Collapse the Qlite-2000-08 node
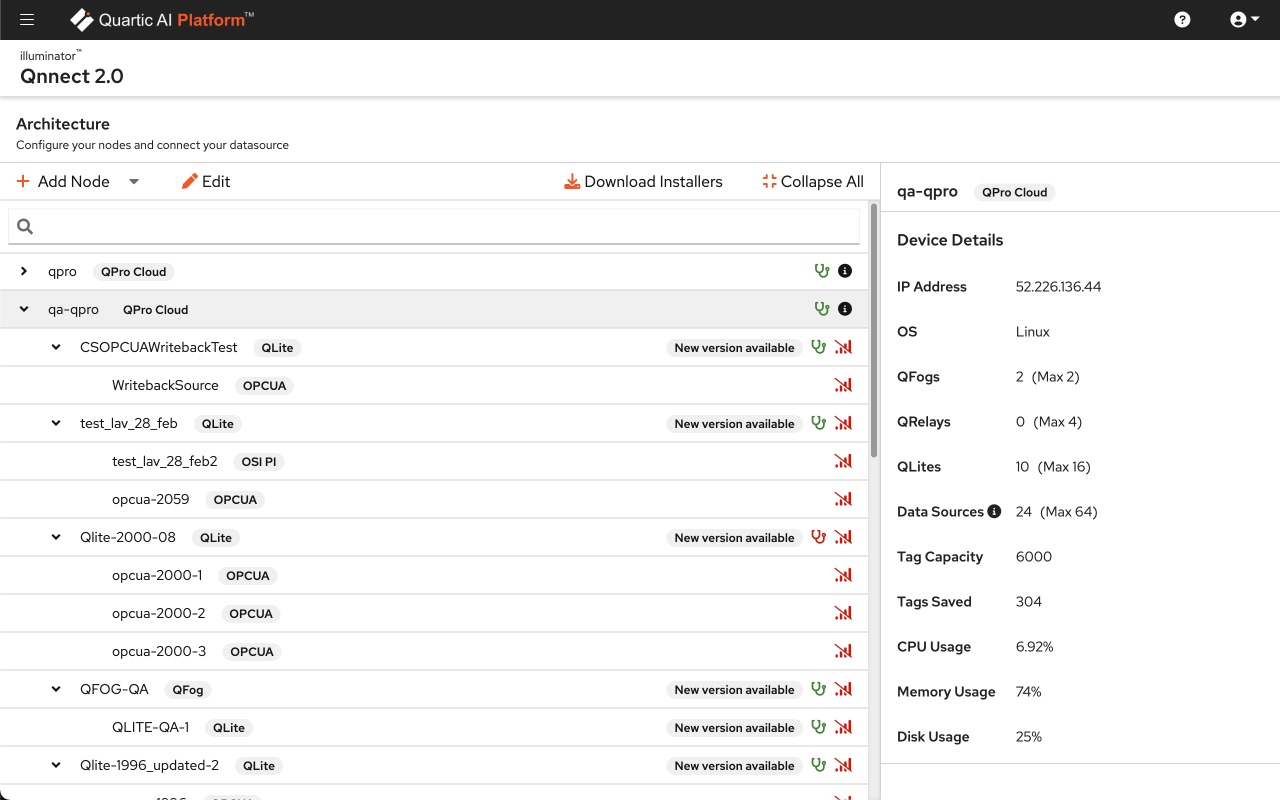Viewport: 1280px width, 800px height. 56,537
